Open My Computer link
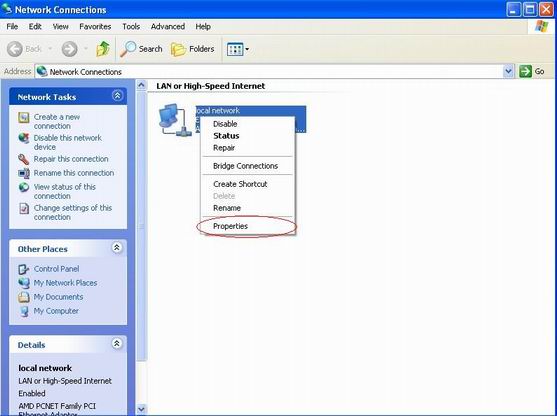 point(56,311)
